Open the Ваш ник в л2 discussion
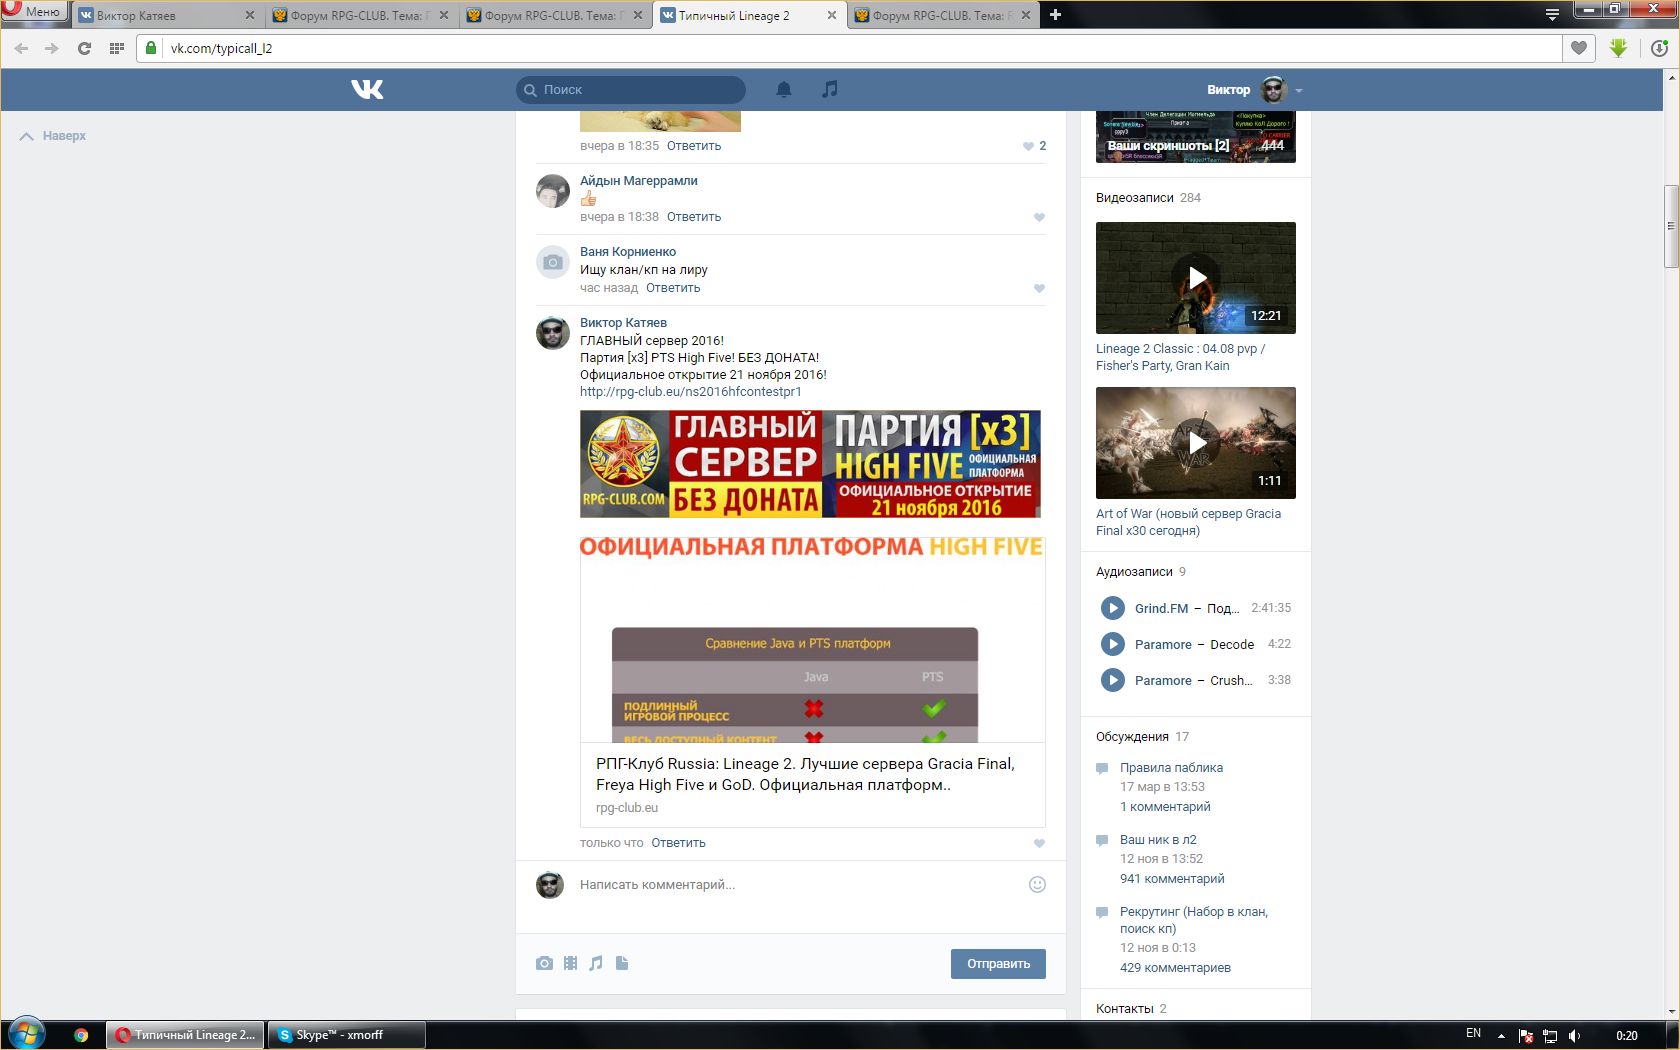1680x1050 pixels. (1158, 840)
